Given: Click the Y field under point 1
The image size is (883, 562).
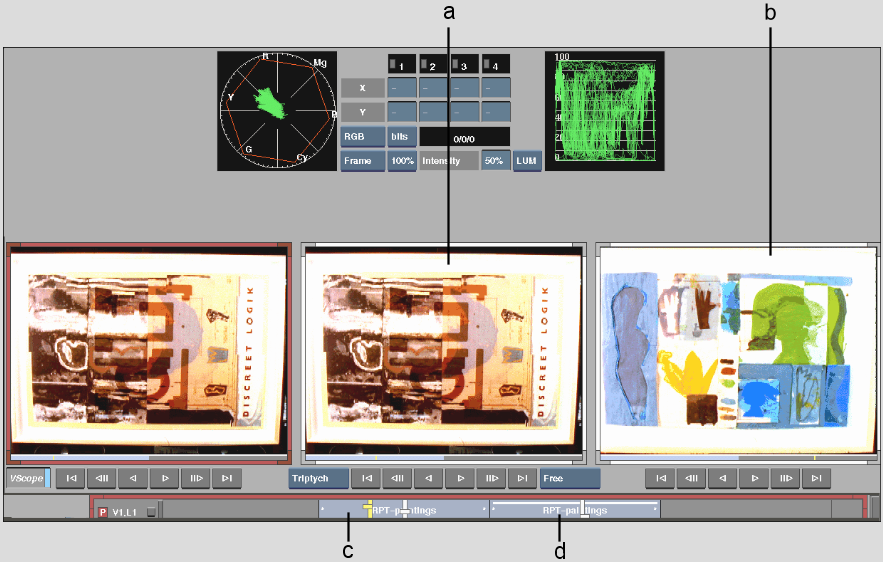Looking at the screenshot, I should click(x=402, y=112).
